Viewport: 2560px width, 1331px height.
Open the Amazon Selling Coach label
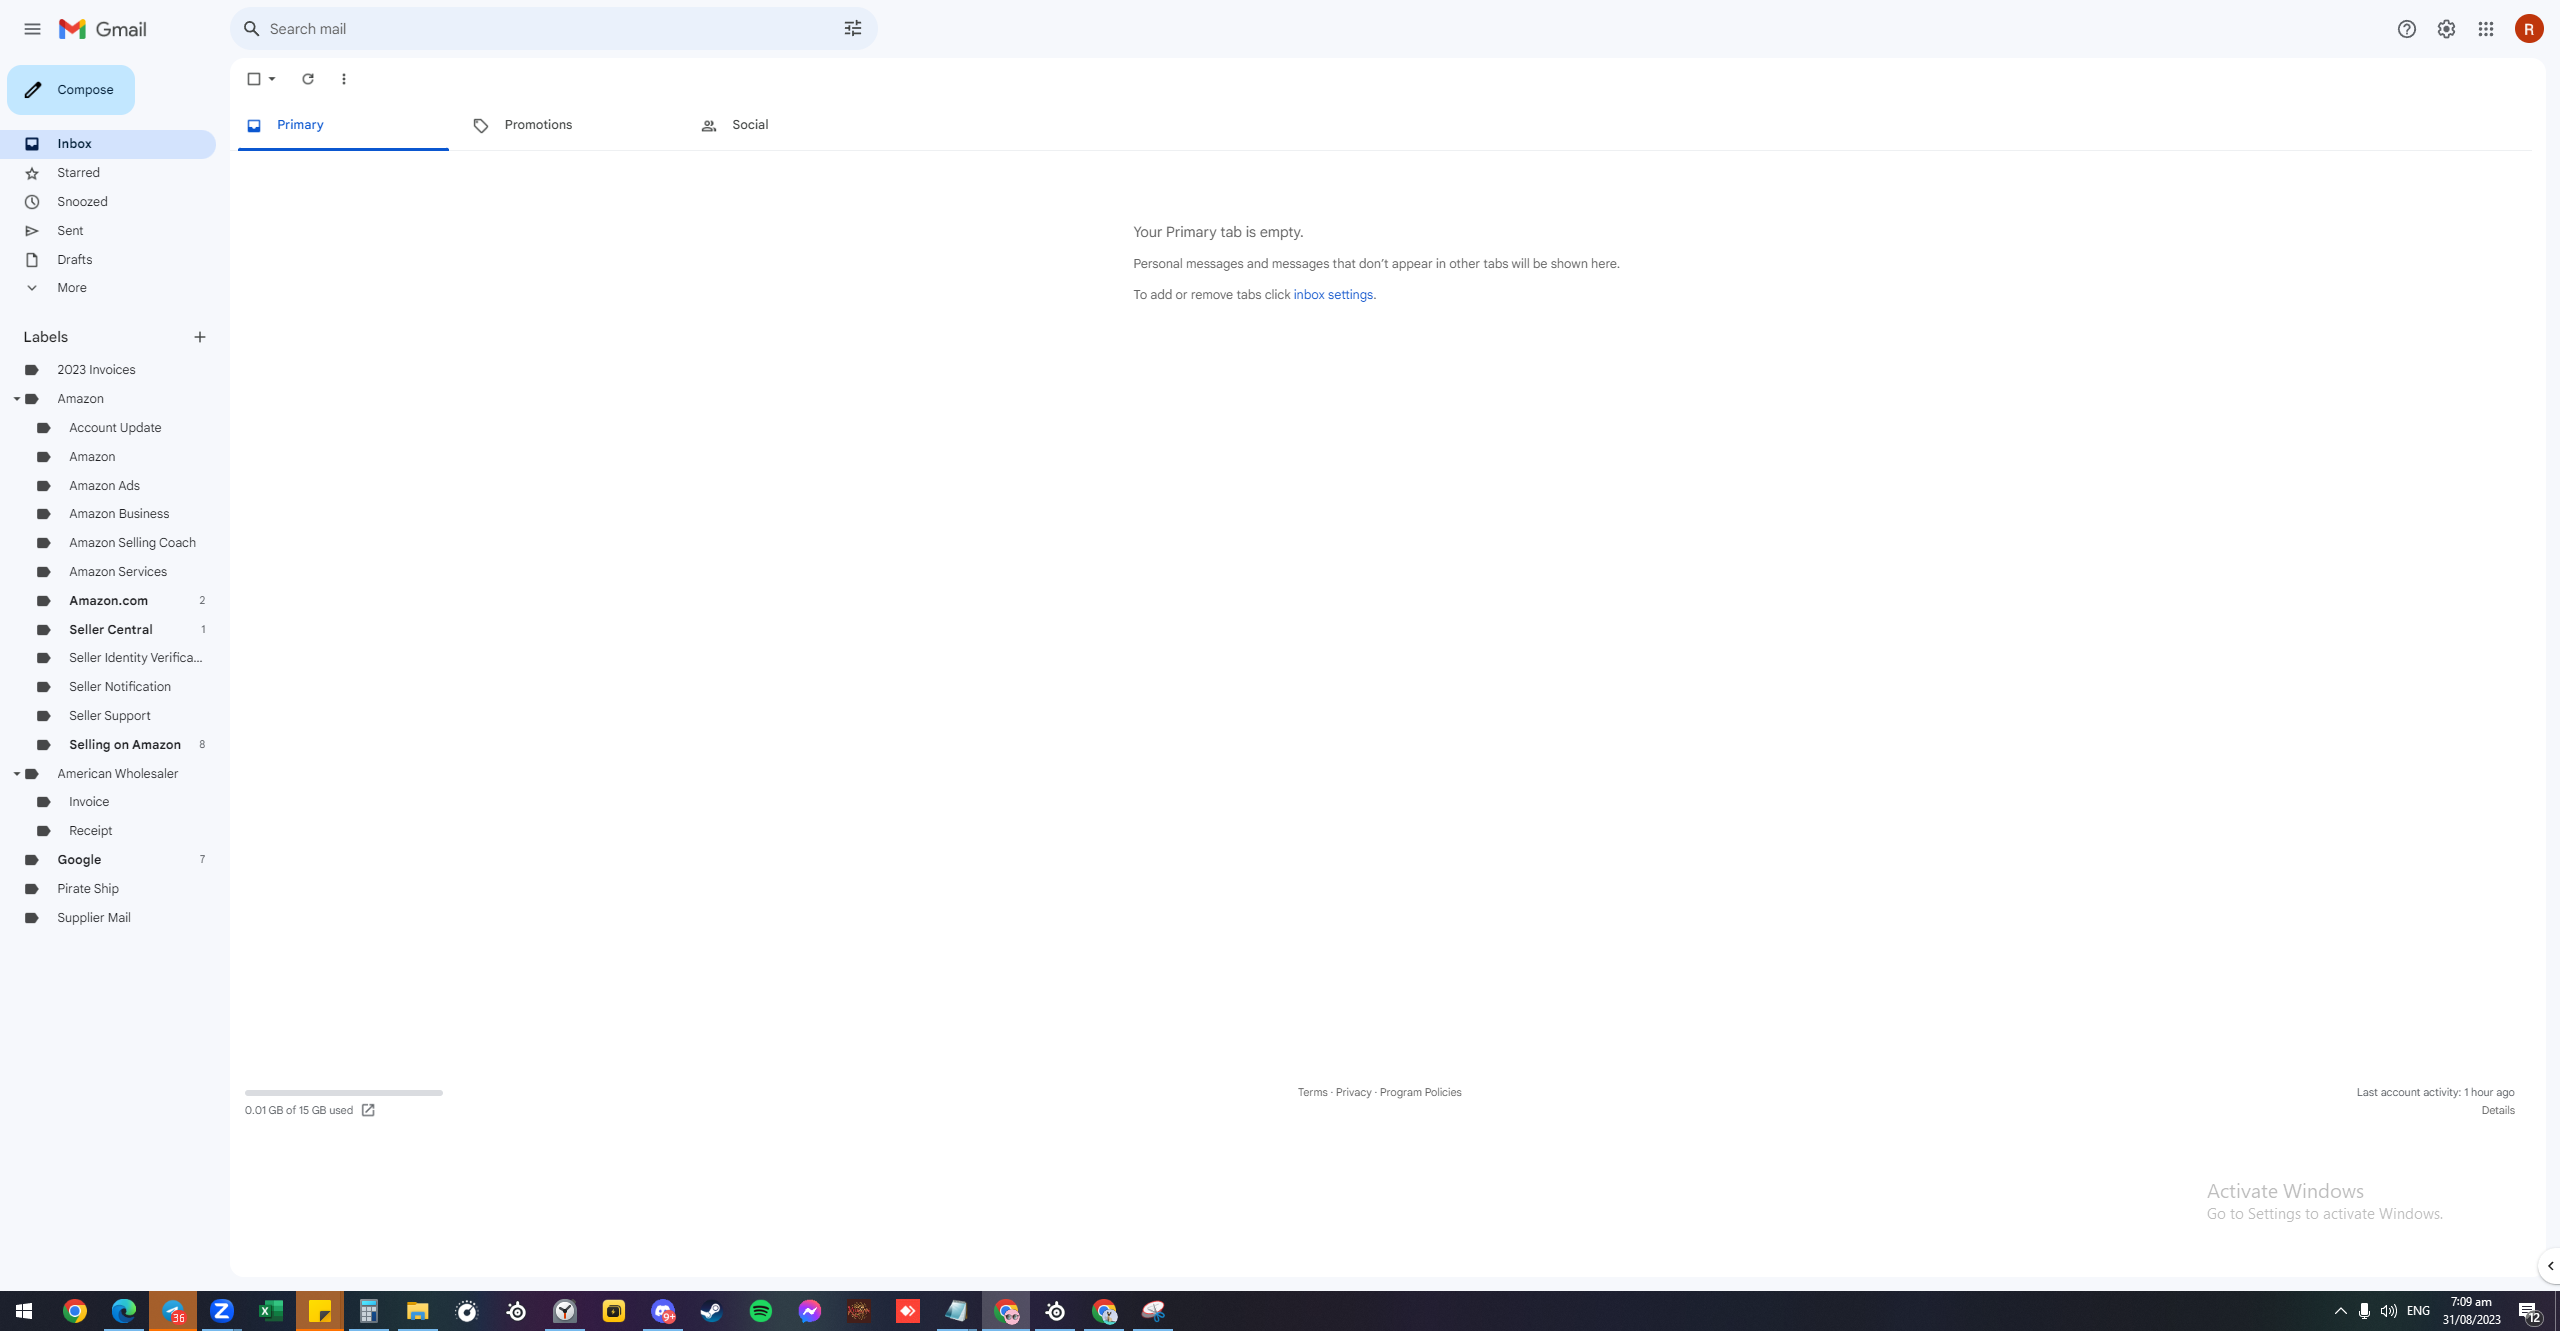108,543
